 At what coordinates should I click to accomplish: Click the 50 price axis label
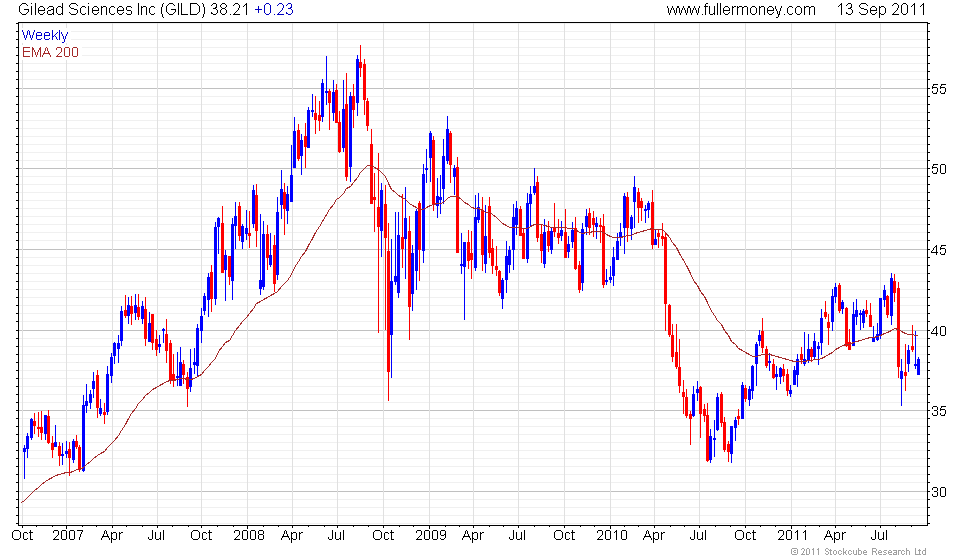point(938,169)
